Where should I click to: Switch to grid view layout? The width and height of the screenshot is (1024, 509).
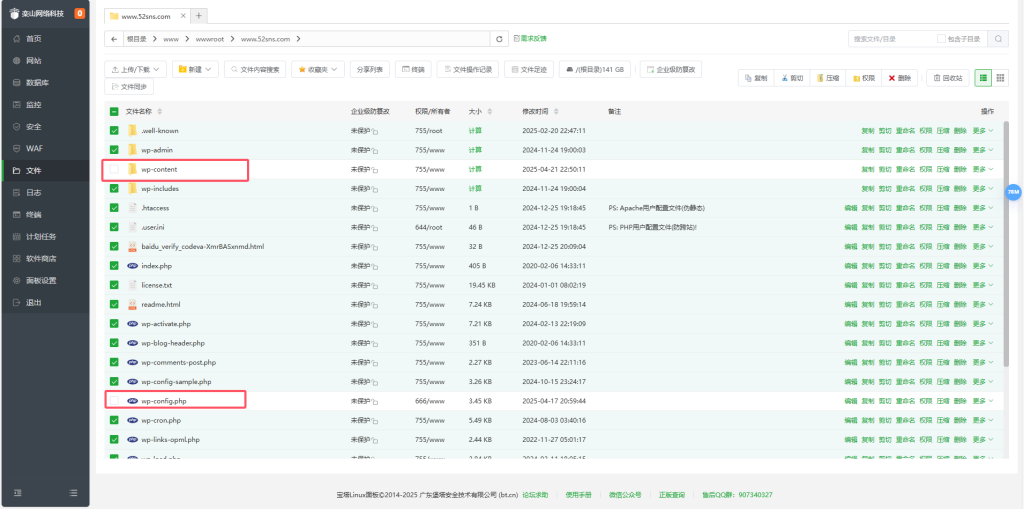(x=1001, y=78)
